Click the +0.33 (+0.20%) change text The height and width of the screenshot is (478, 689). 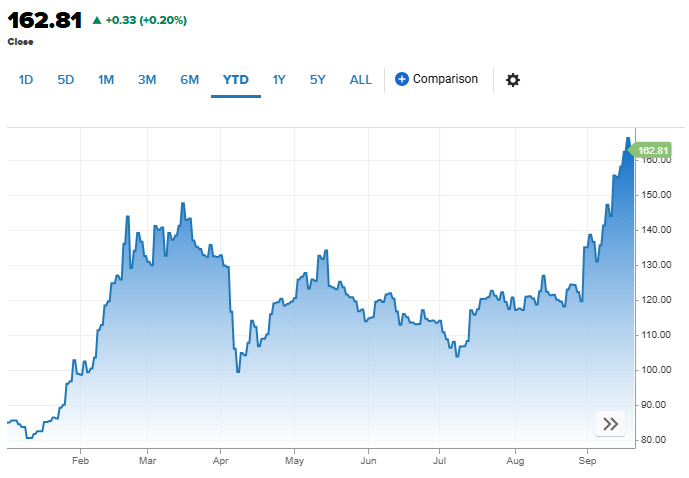(x=146, y=20)
